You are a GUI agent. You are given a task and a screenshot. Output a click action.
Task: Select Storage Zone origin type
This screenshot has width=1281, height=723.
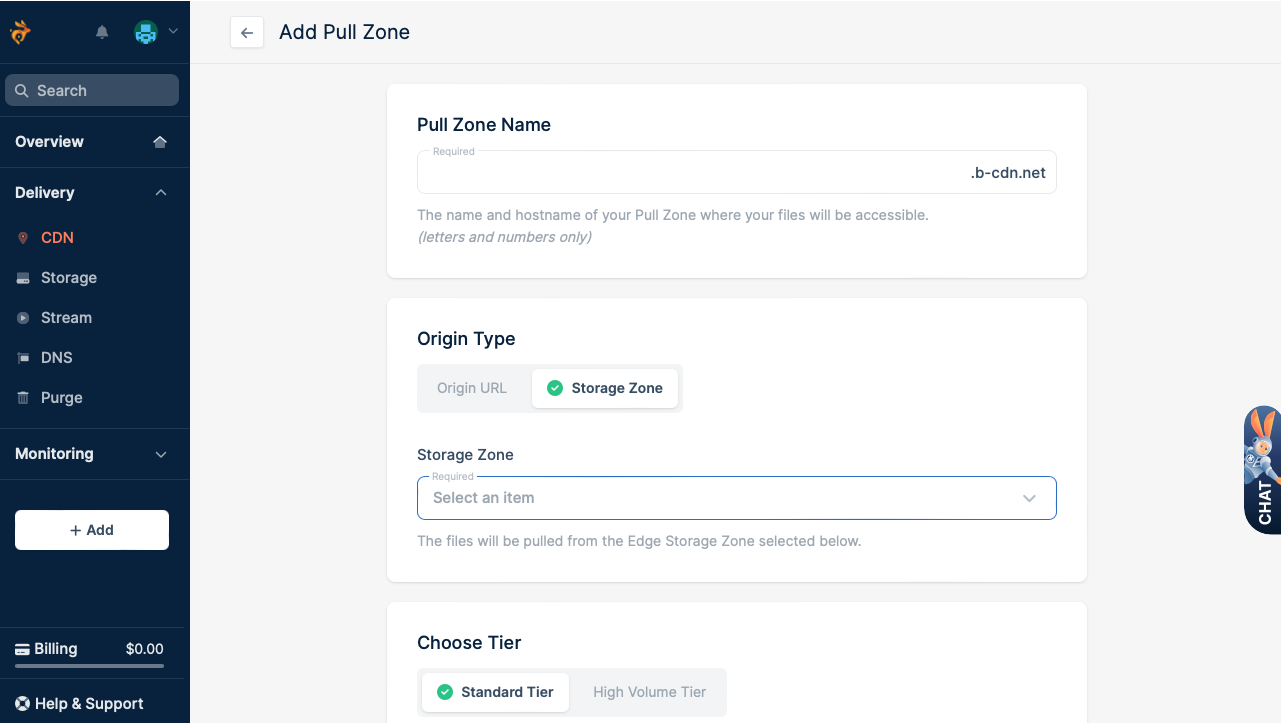[x=606, y=388]
